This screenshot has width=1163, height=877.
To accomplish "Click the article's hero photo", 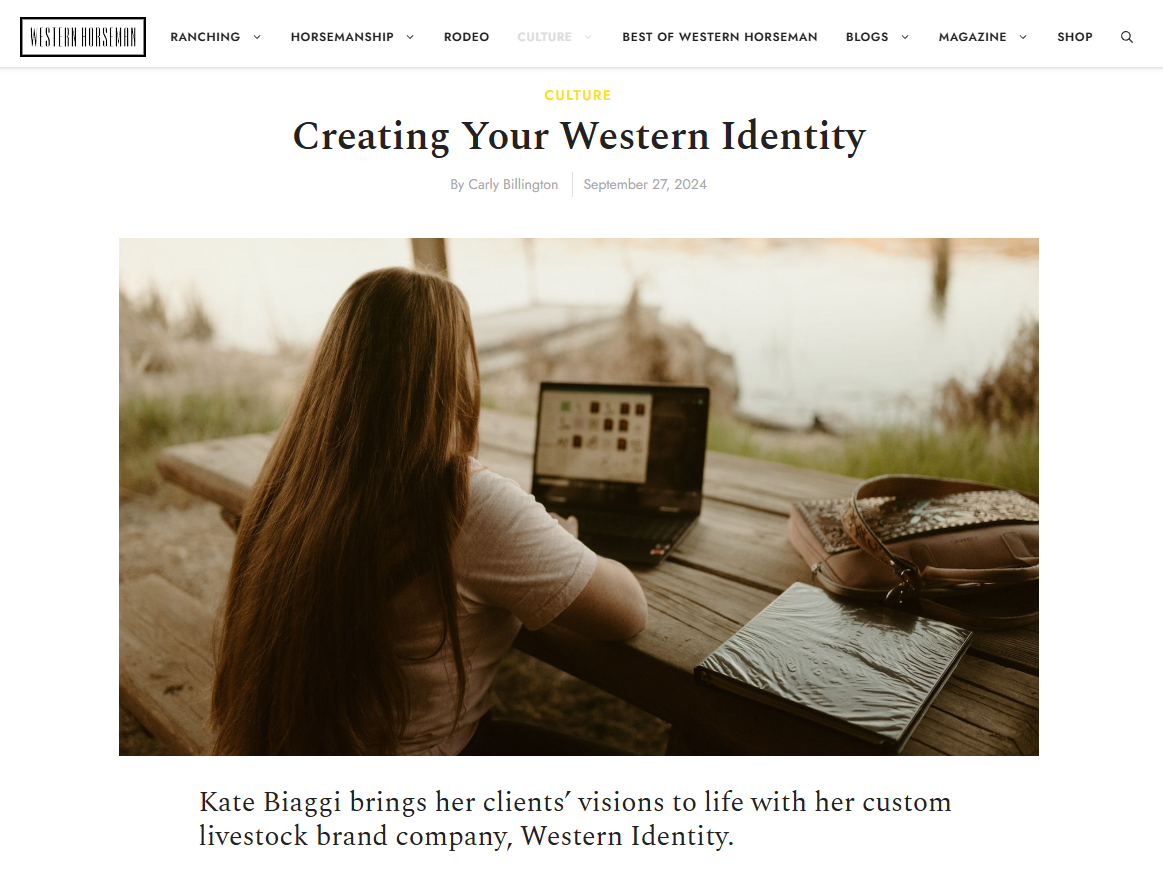I will click(x=579, y=496).
